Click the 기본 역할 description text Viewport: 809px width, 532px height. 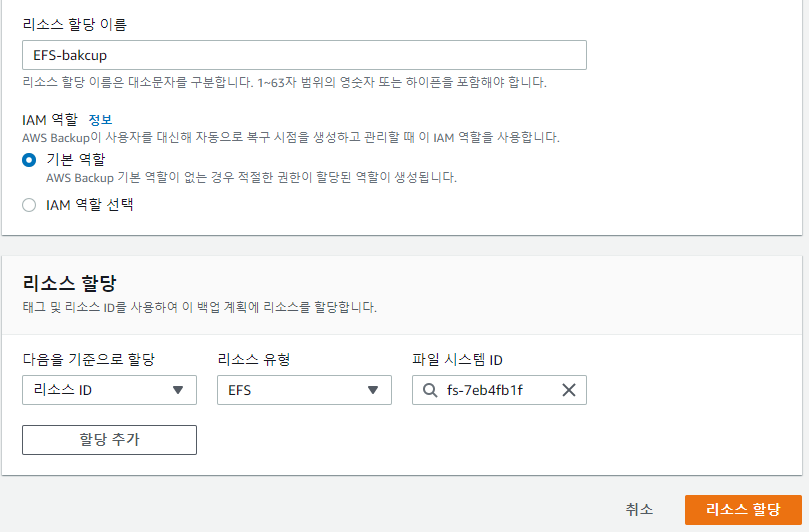click(251, 177)
